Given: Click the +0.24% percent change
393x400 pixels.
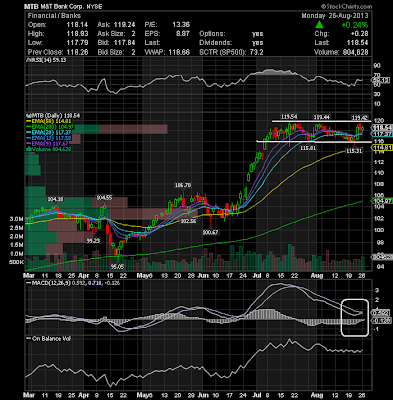Looking at the screenshot, I should point(355,25).
